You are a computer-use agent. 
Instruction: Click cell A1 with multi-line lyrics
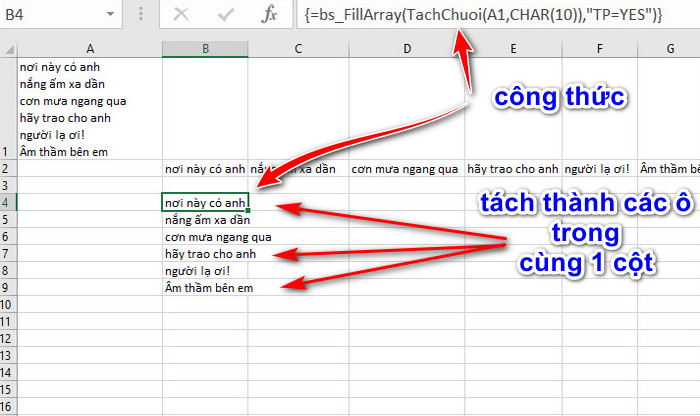tap(90, 108)
